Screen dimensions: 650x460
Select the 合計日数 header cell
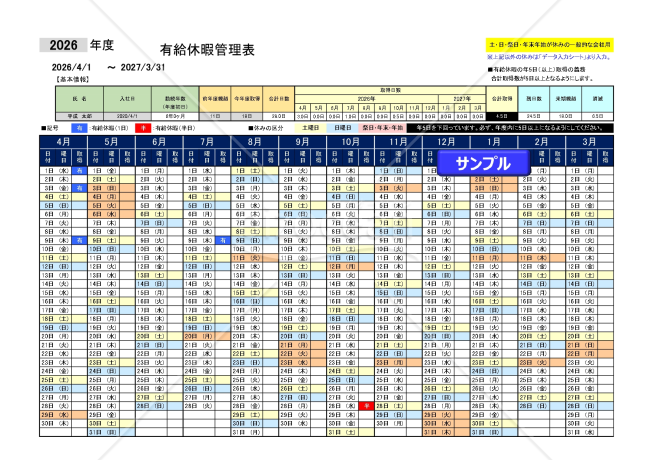[x=279, y=99]
